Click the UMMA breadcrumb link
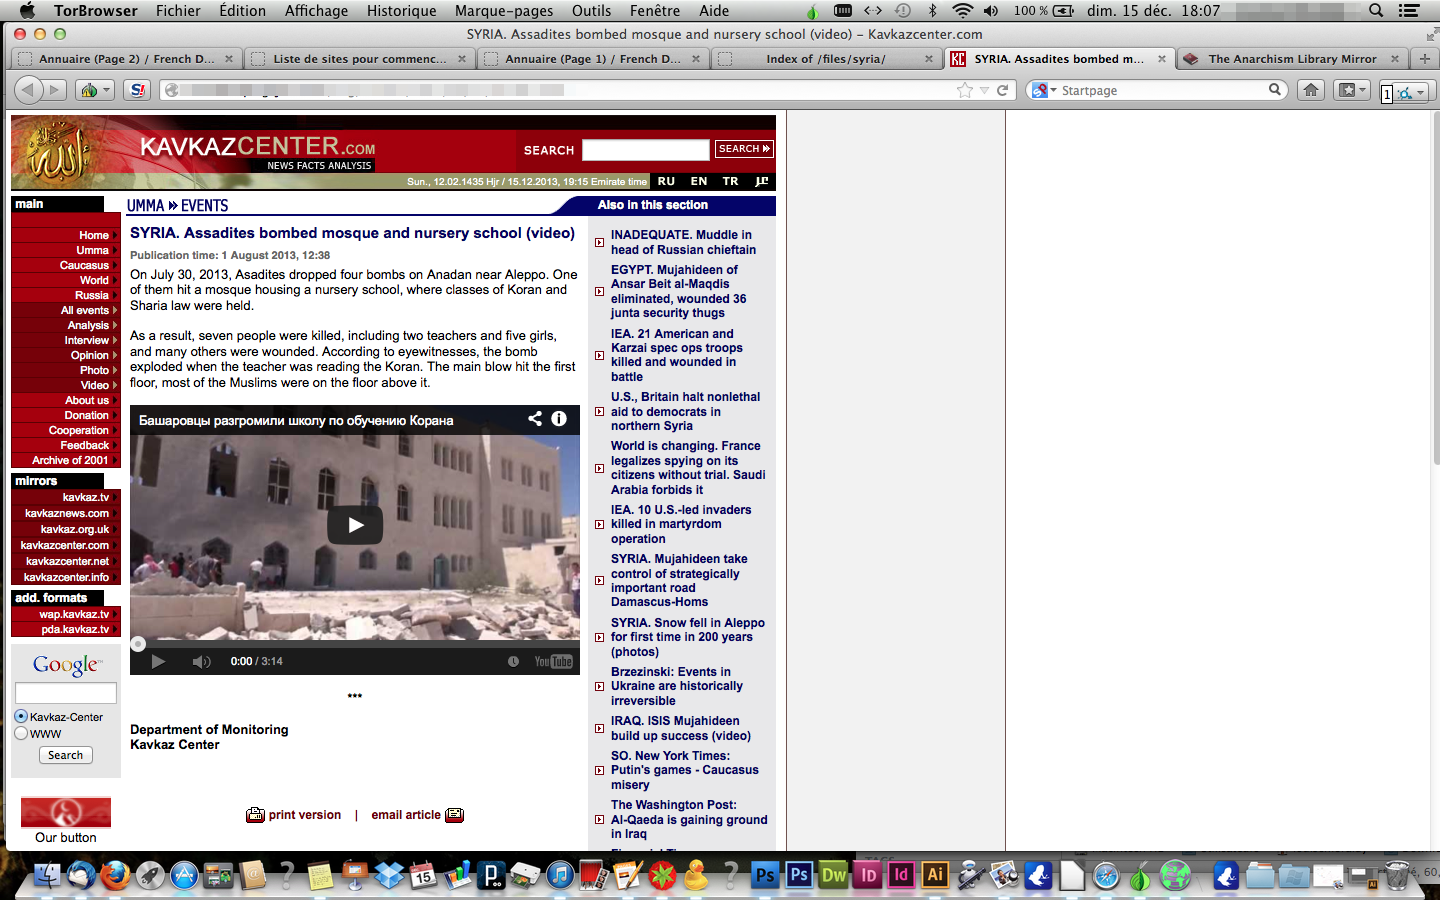Screen dimensions: 1440x900 (145, 205)
